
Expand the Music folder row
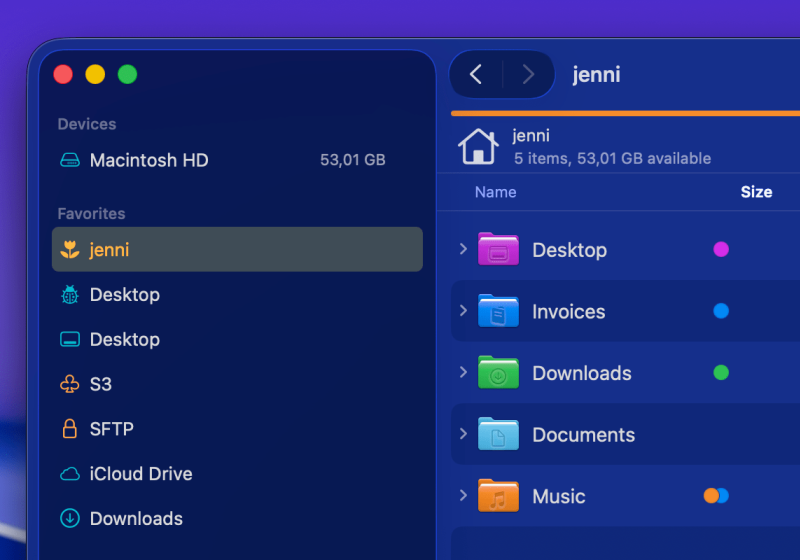tap(463, 496)
